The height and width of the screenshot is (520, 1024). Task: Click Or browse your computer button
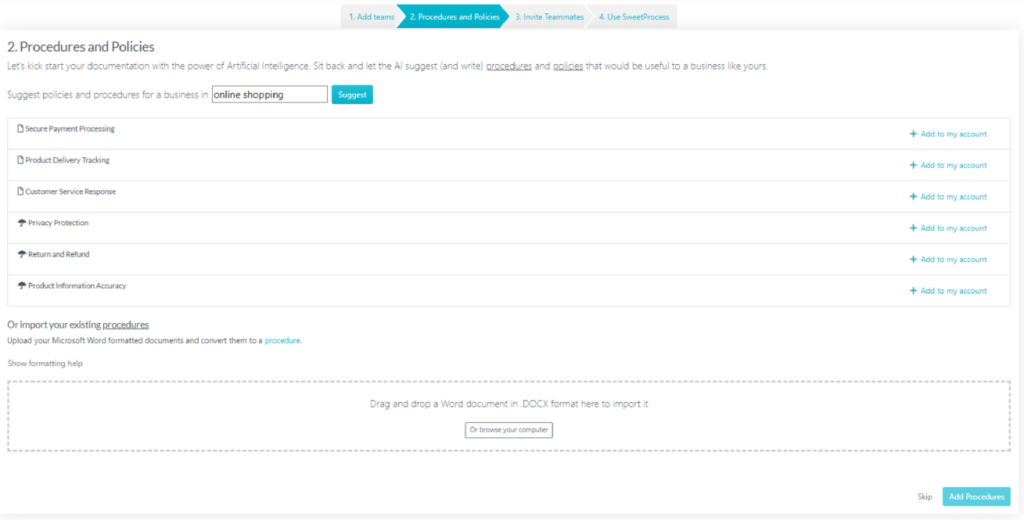pos(509,430)
